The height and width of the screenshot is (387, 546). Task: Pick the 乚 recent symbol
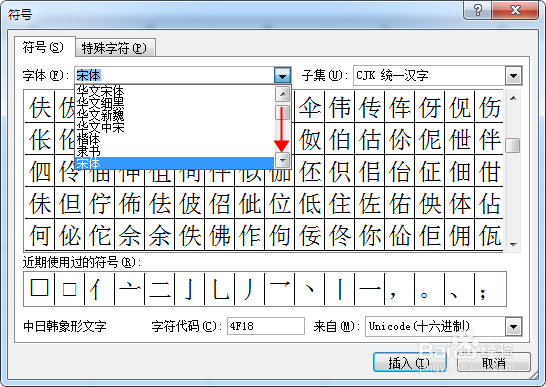[219, 289]
